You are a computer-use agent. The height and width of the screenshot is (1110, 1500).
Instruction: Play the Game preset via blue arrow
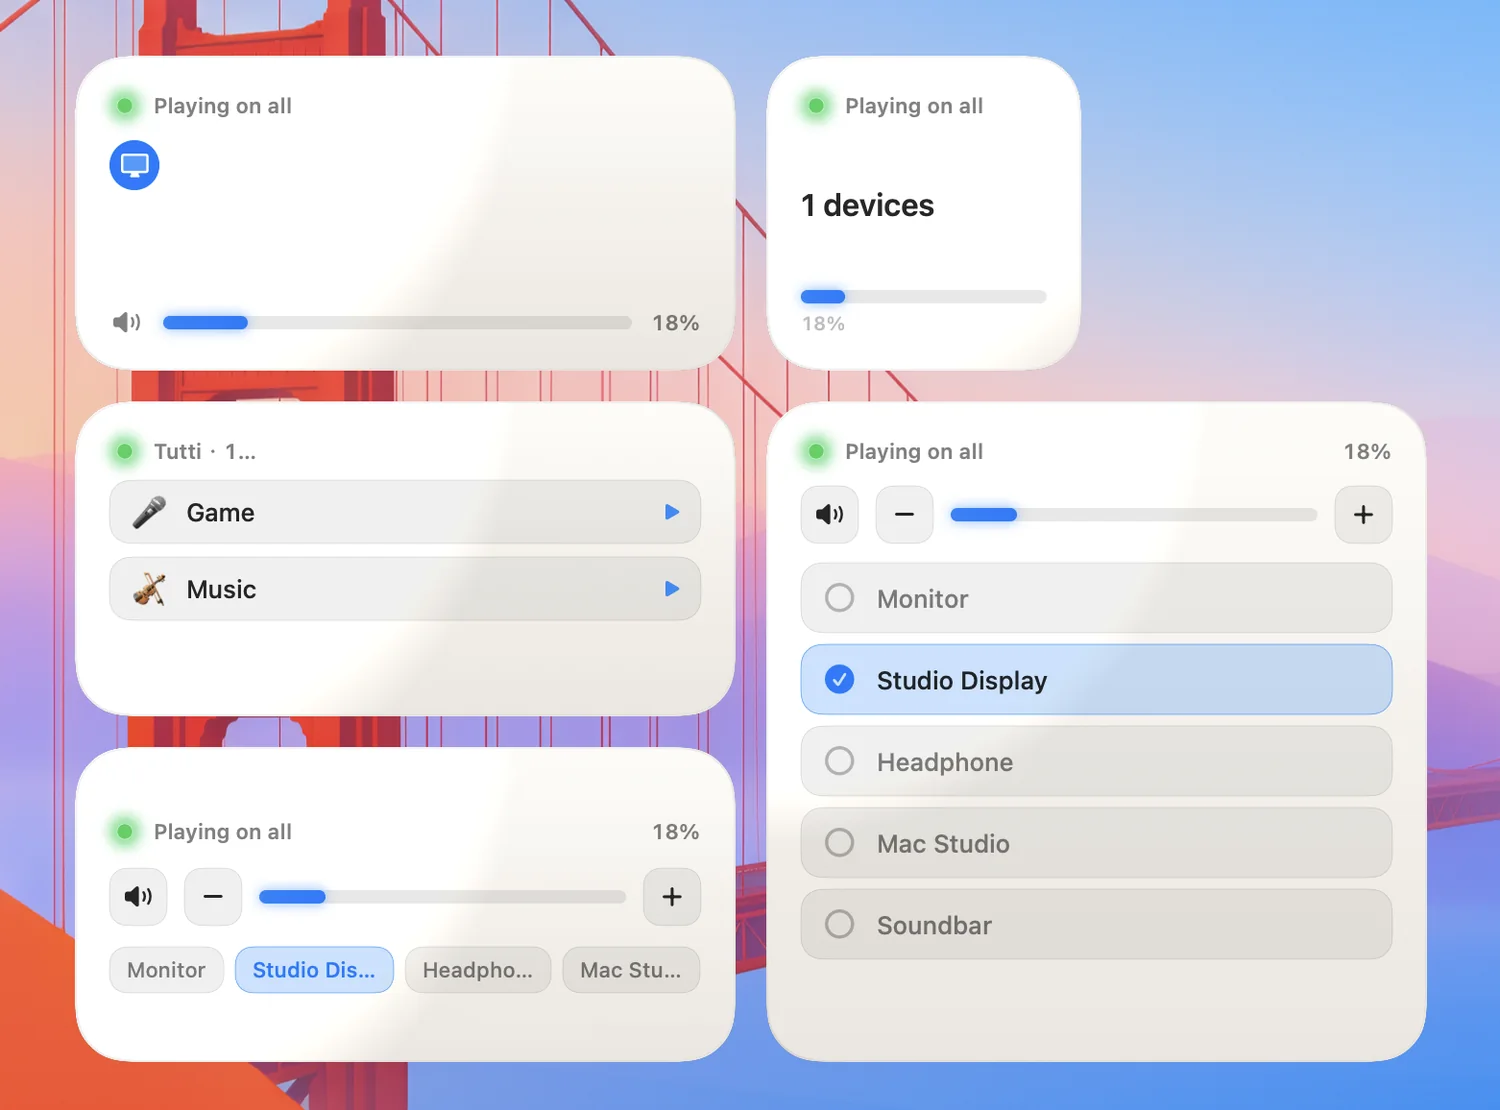[672, 512]
